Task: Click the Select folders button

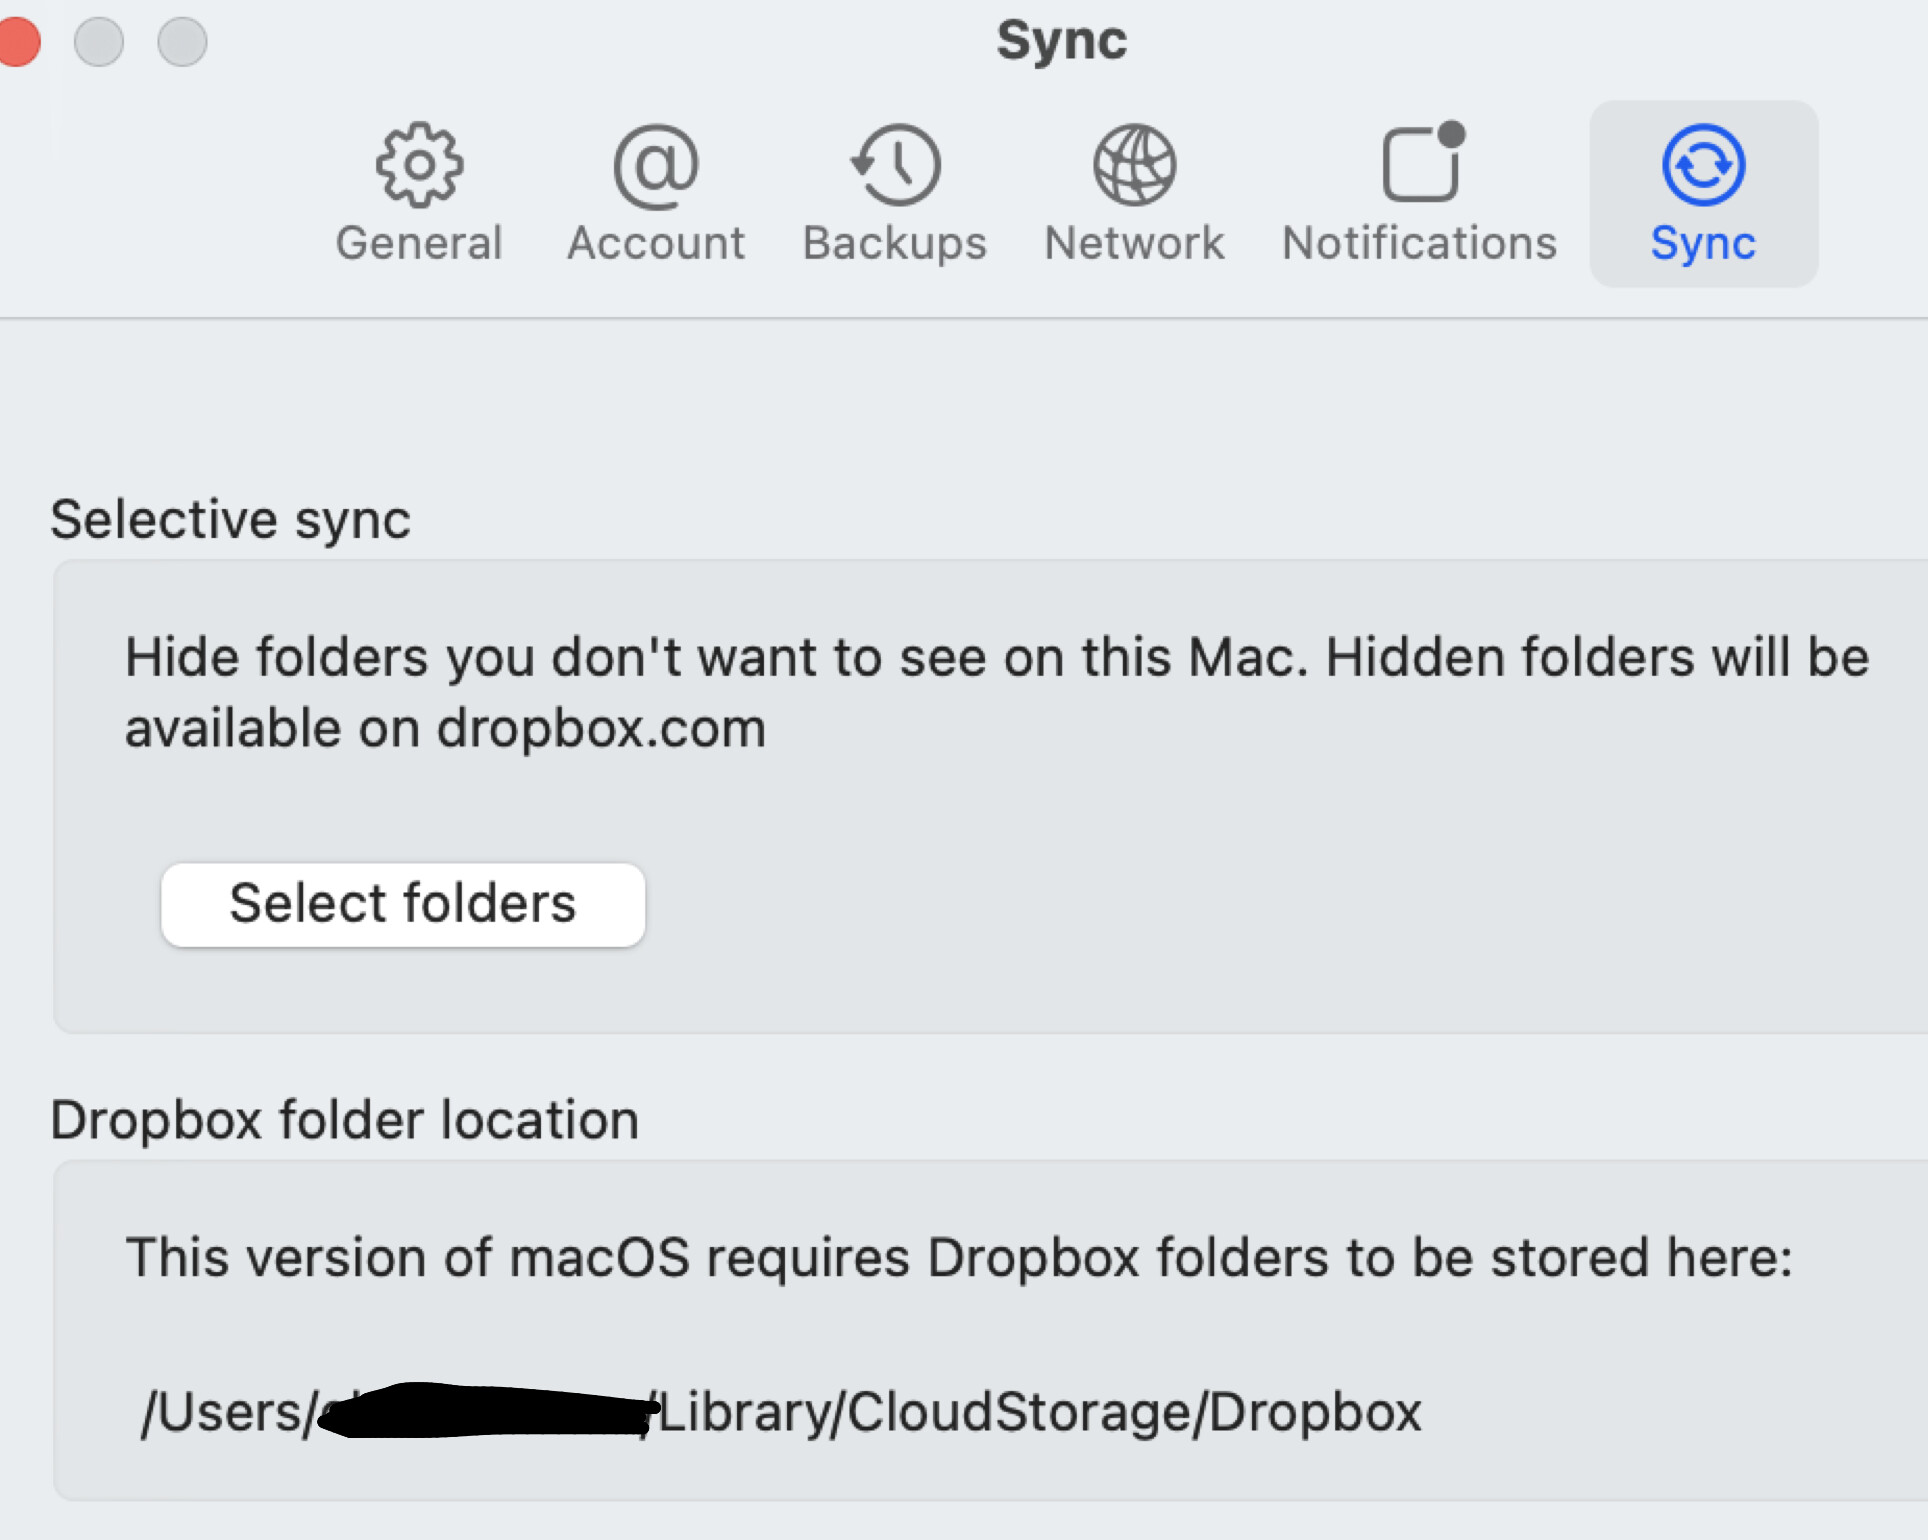Action: [x=403, y=904]
